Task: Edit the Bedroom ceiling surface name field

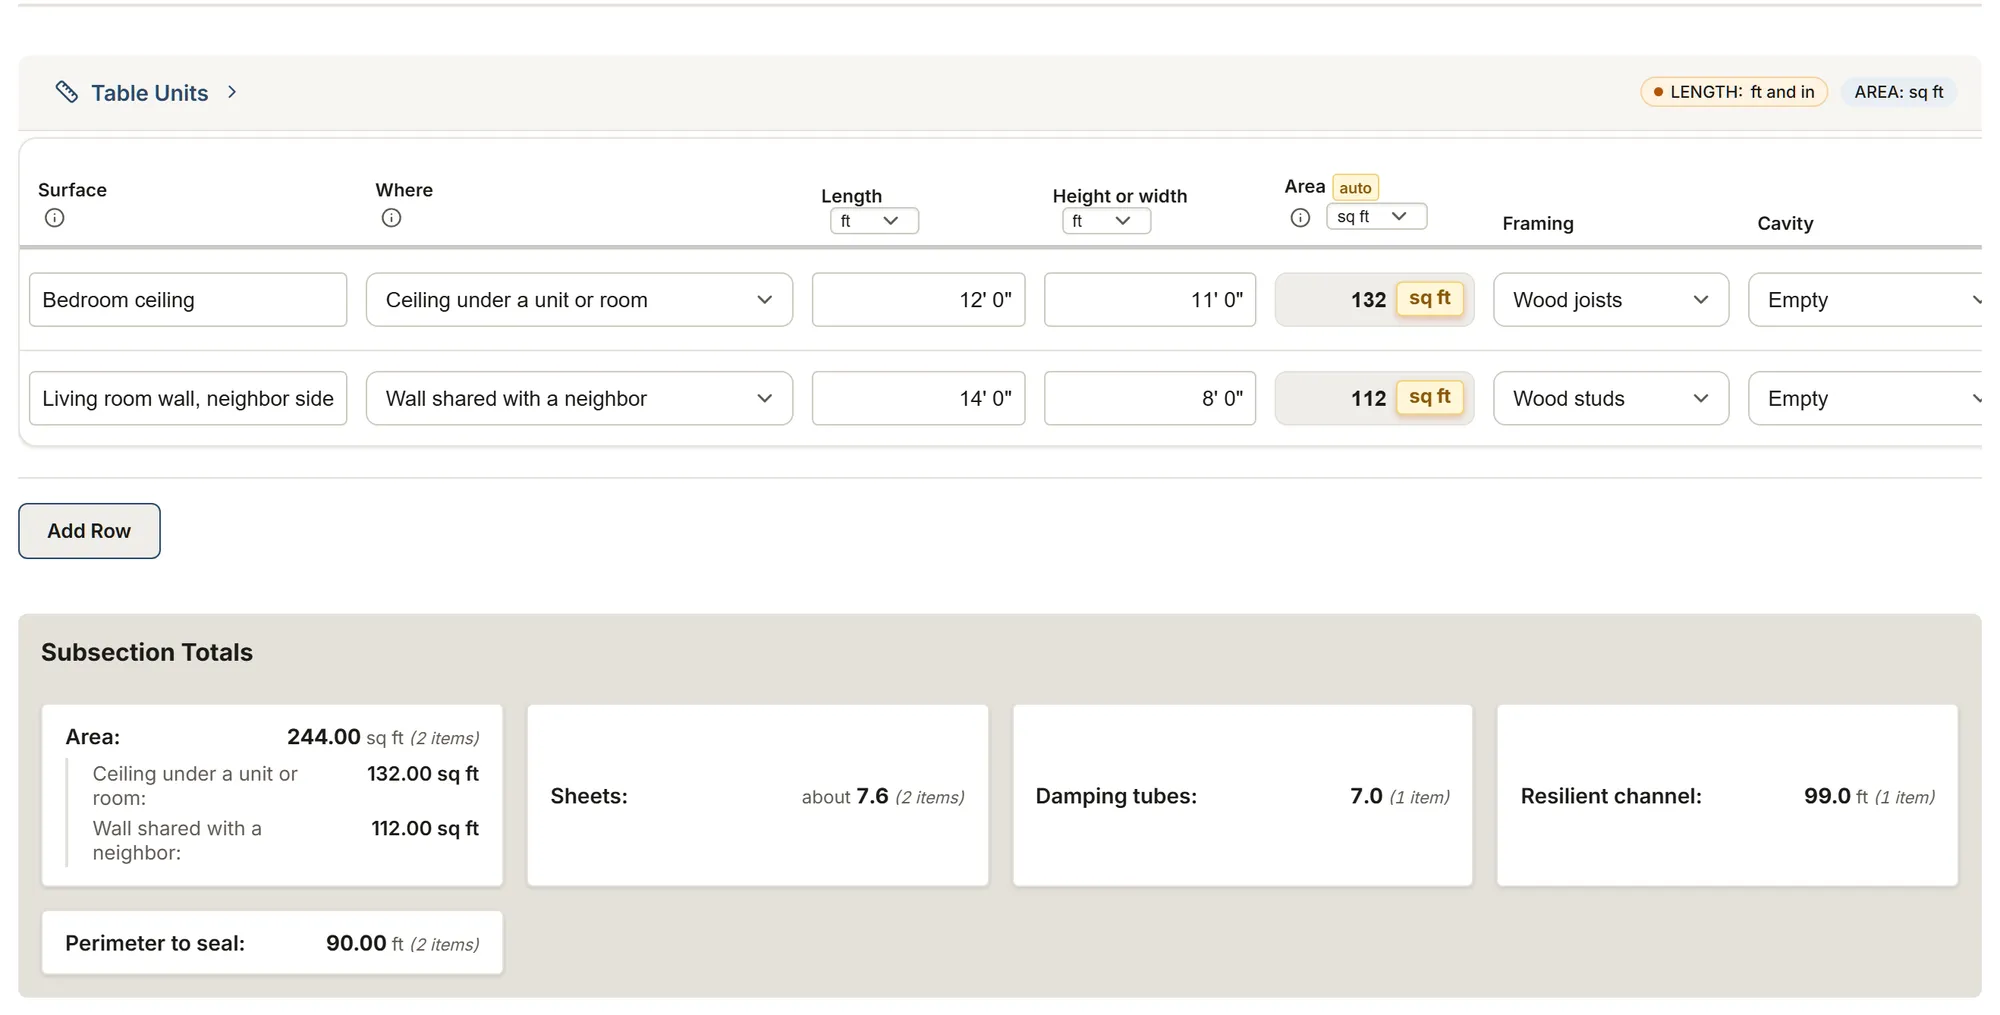Action: tap(188, 300)
